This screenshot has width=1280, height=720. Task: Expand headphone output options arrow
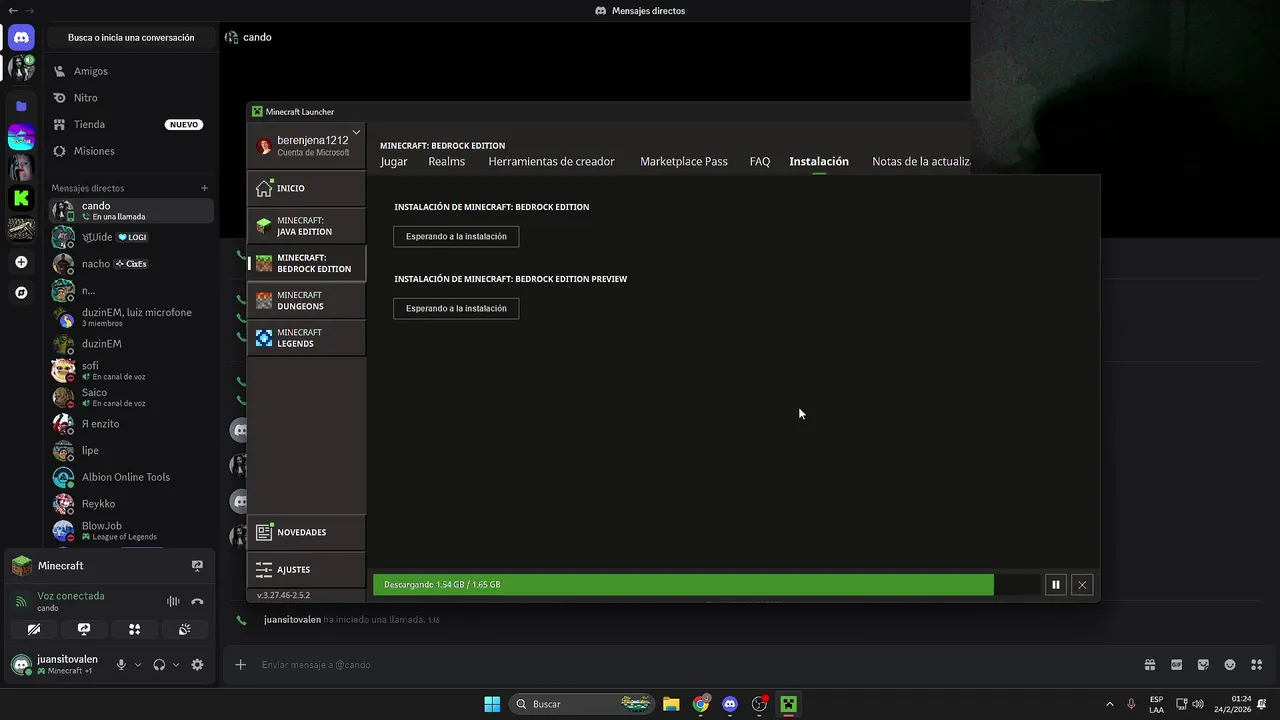[x=176, y=665]
